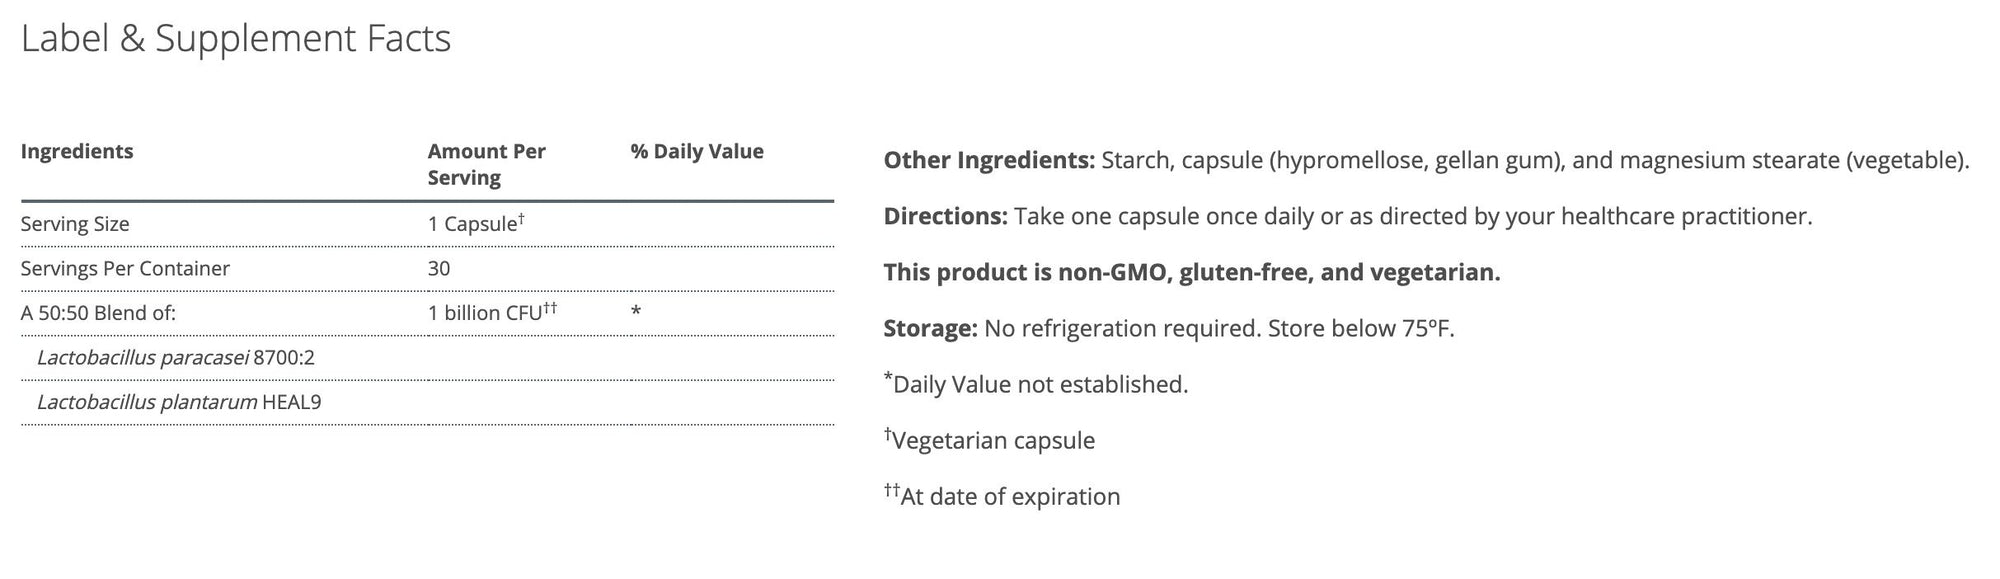The image size is (2000, 579).
Task: Click the 1 Capsule serving value
Action: point(474,224)
